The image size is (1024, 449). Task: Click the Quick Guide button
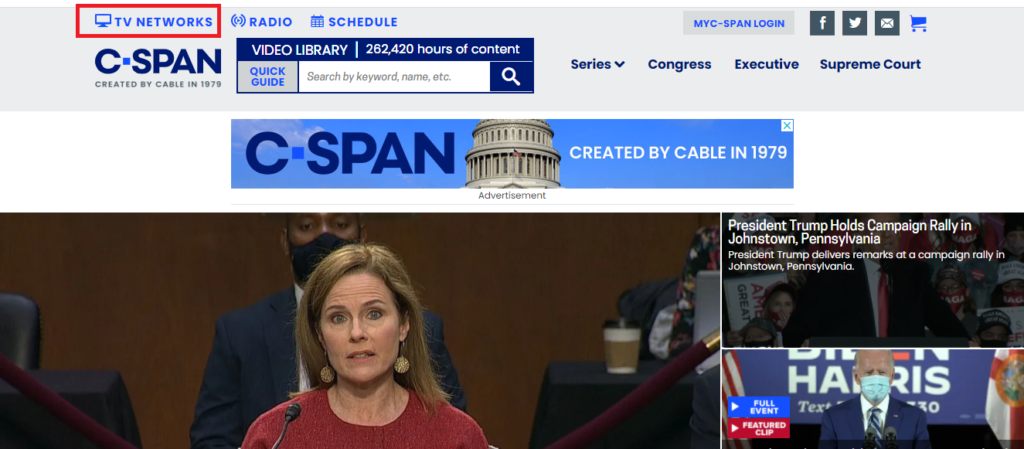pos(268,77)
